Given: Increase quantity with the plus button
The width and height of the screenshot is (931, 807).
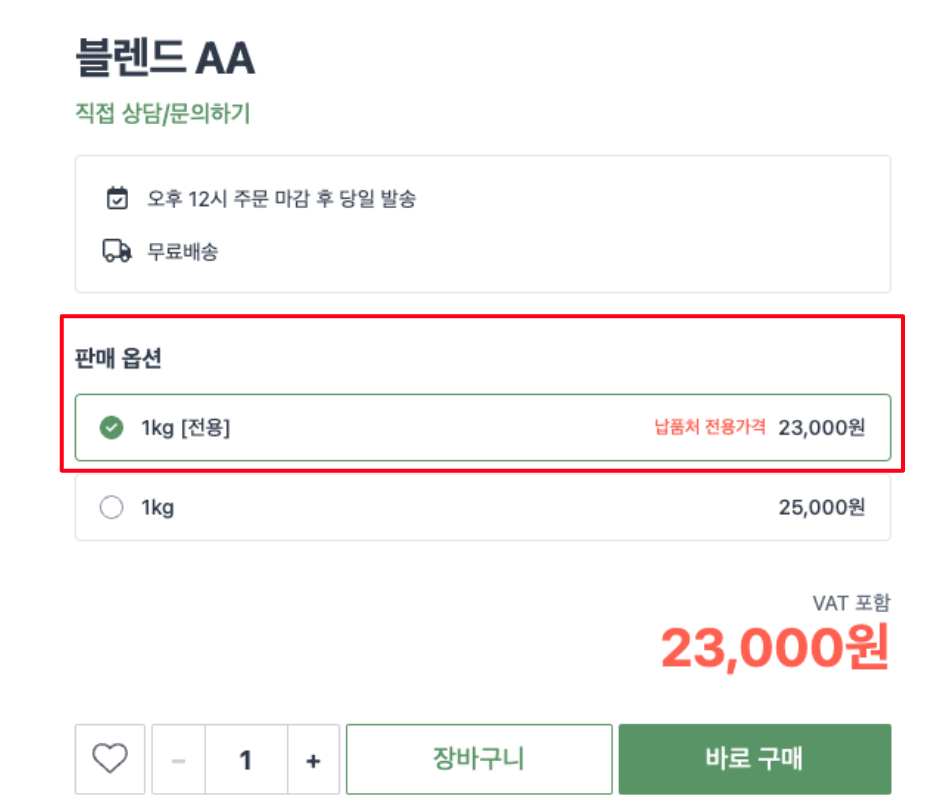Looking at the screenshot, I should tap(314, 759).
